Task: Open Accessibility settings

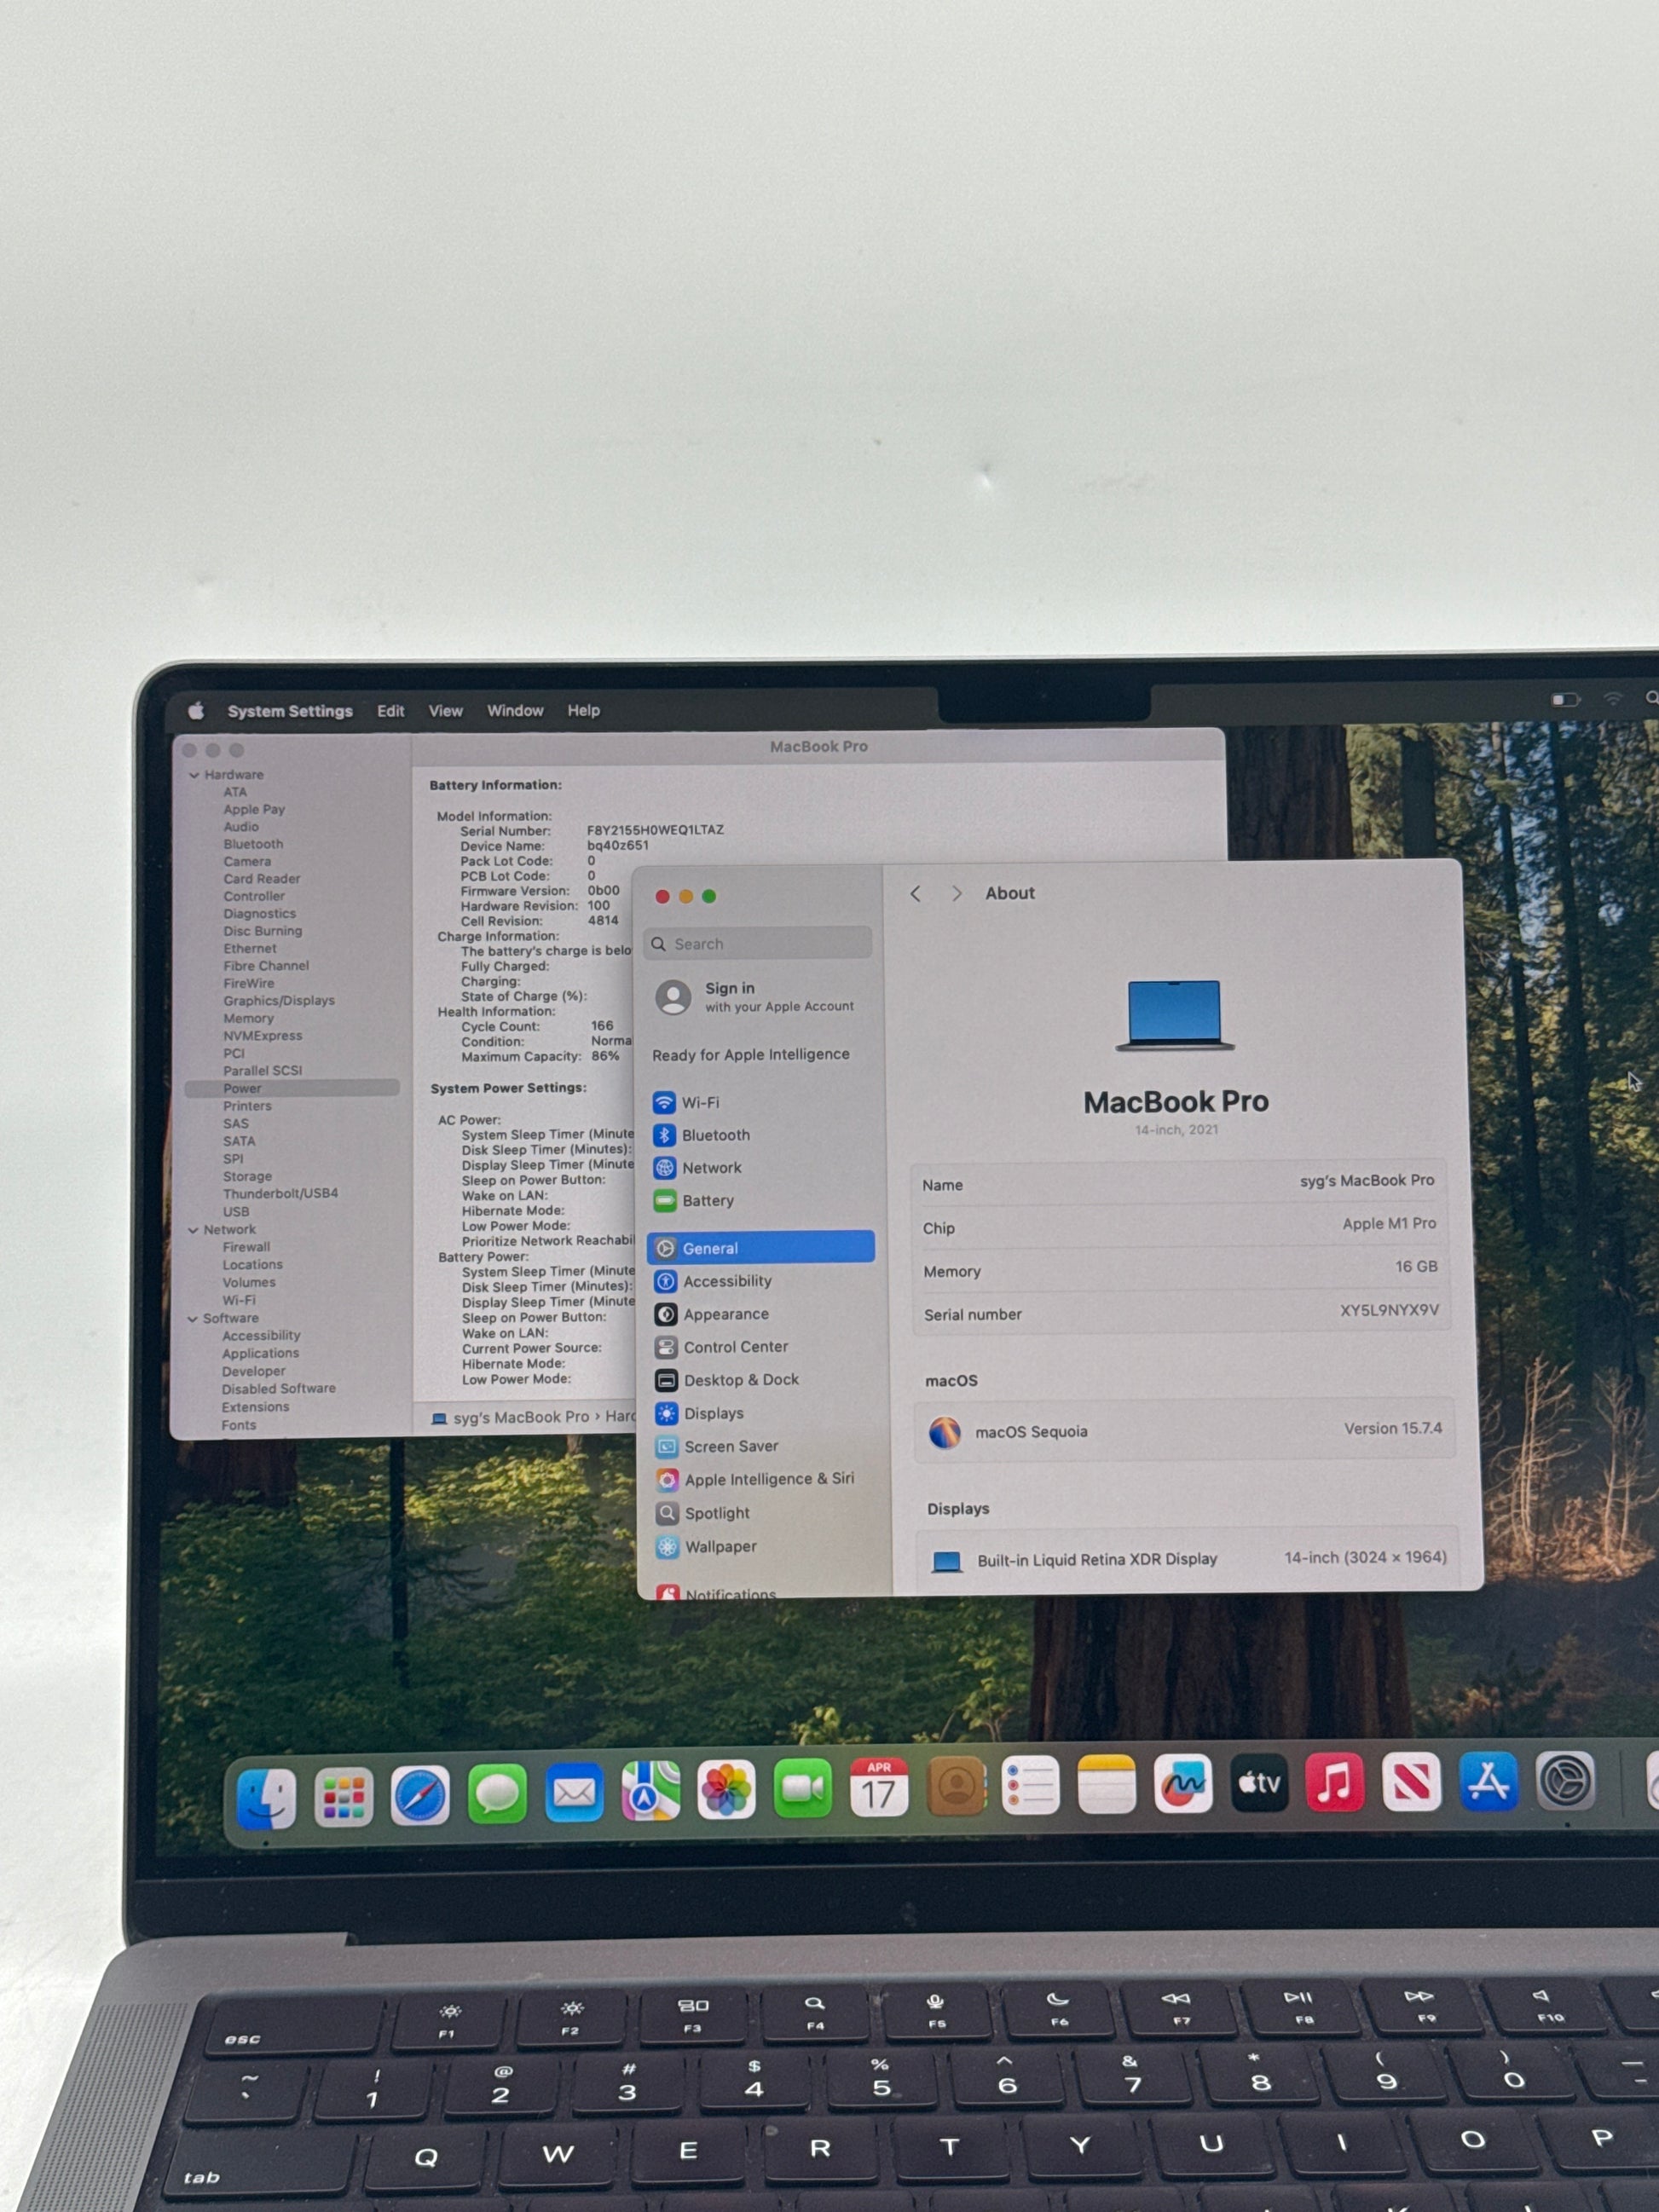Action: [x=726, y=1281]
